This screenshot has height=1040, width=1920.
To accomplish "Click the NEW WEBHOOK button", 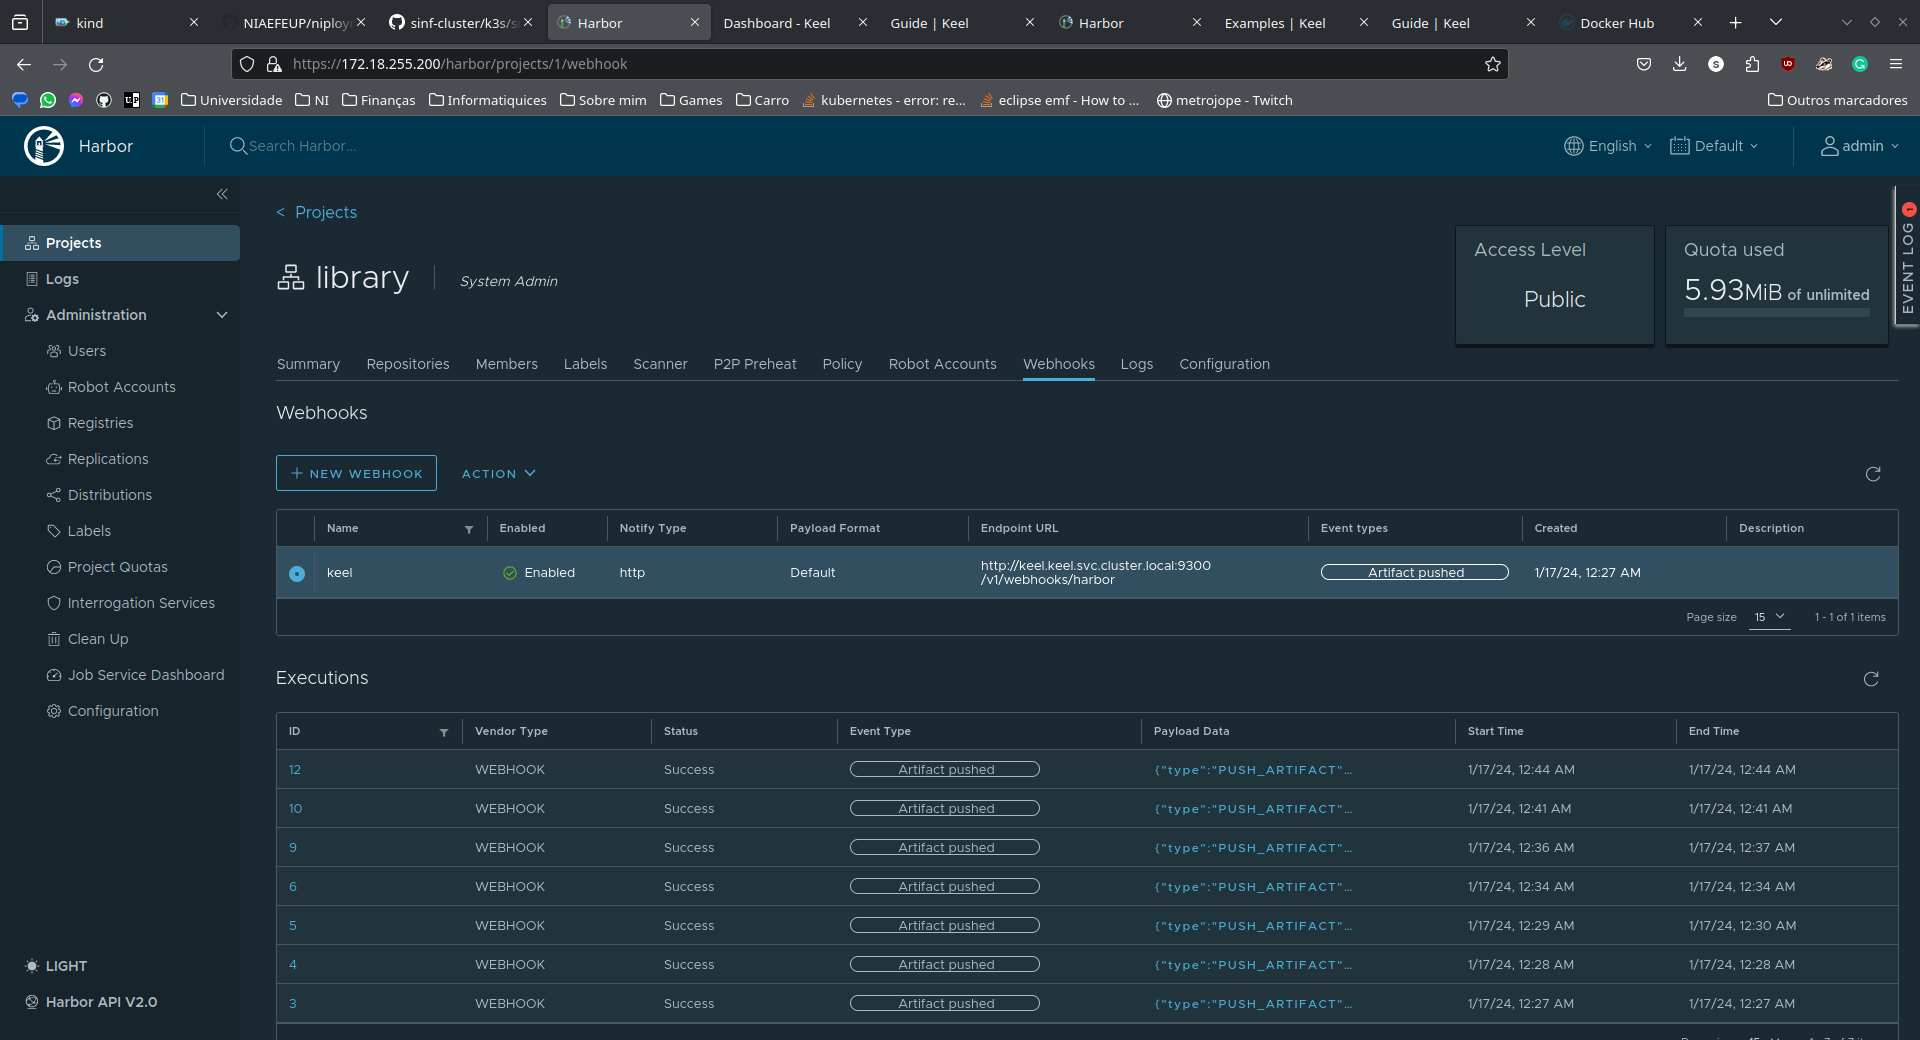I will point(356,474).
